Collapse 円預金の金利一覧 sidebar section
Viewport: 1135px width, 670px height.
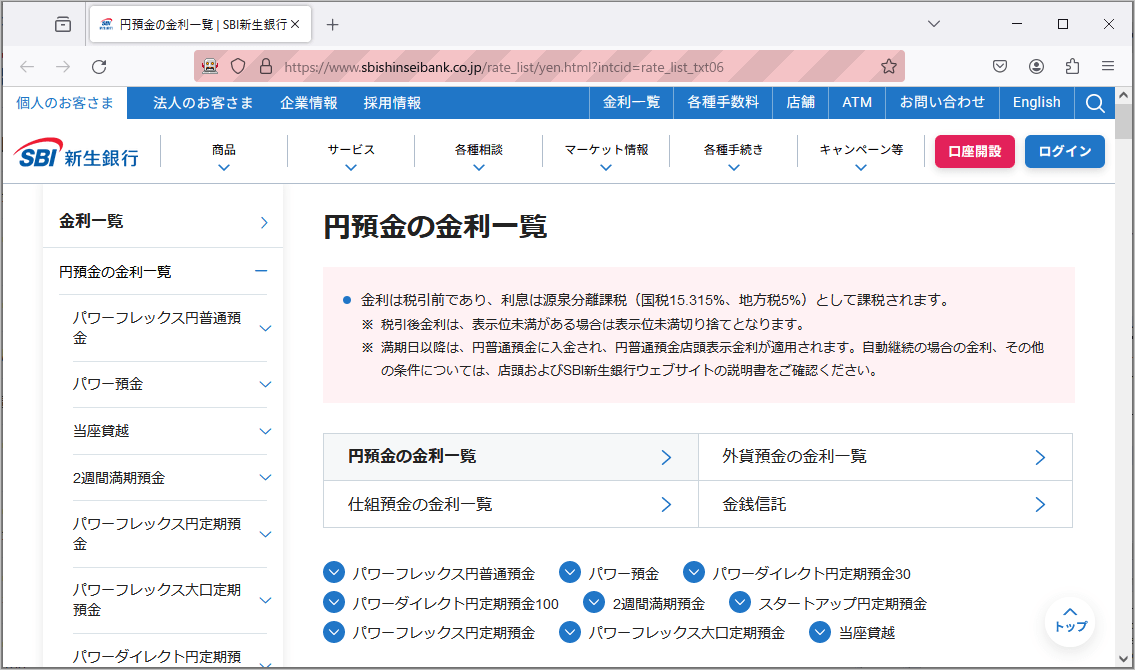pos(261,271)
